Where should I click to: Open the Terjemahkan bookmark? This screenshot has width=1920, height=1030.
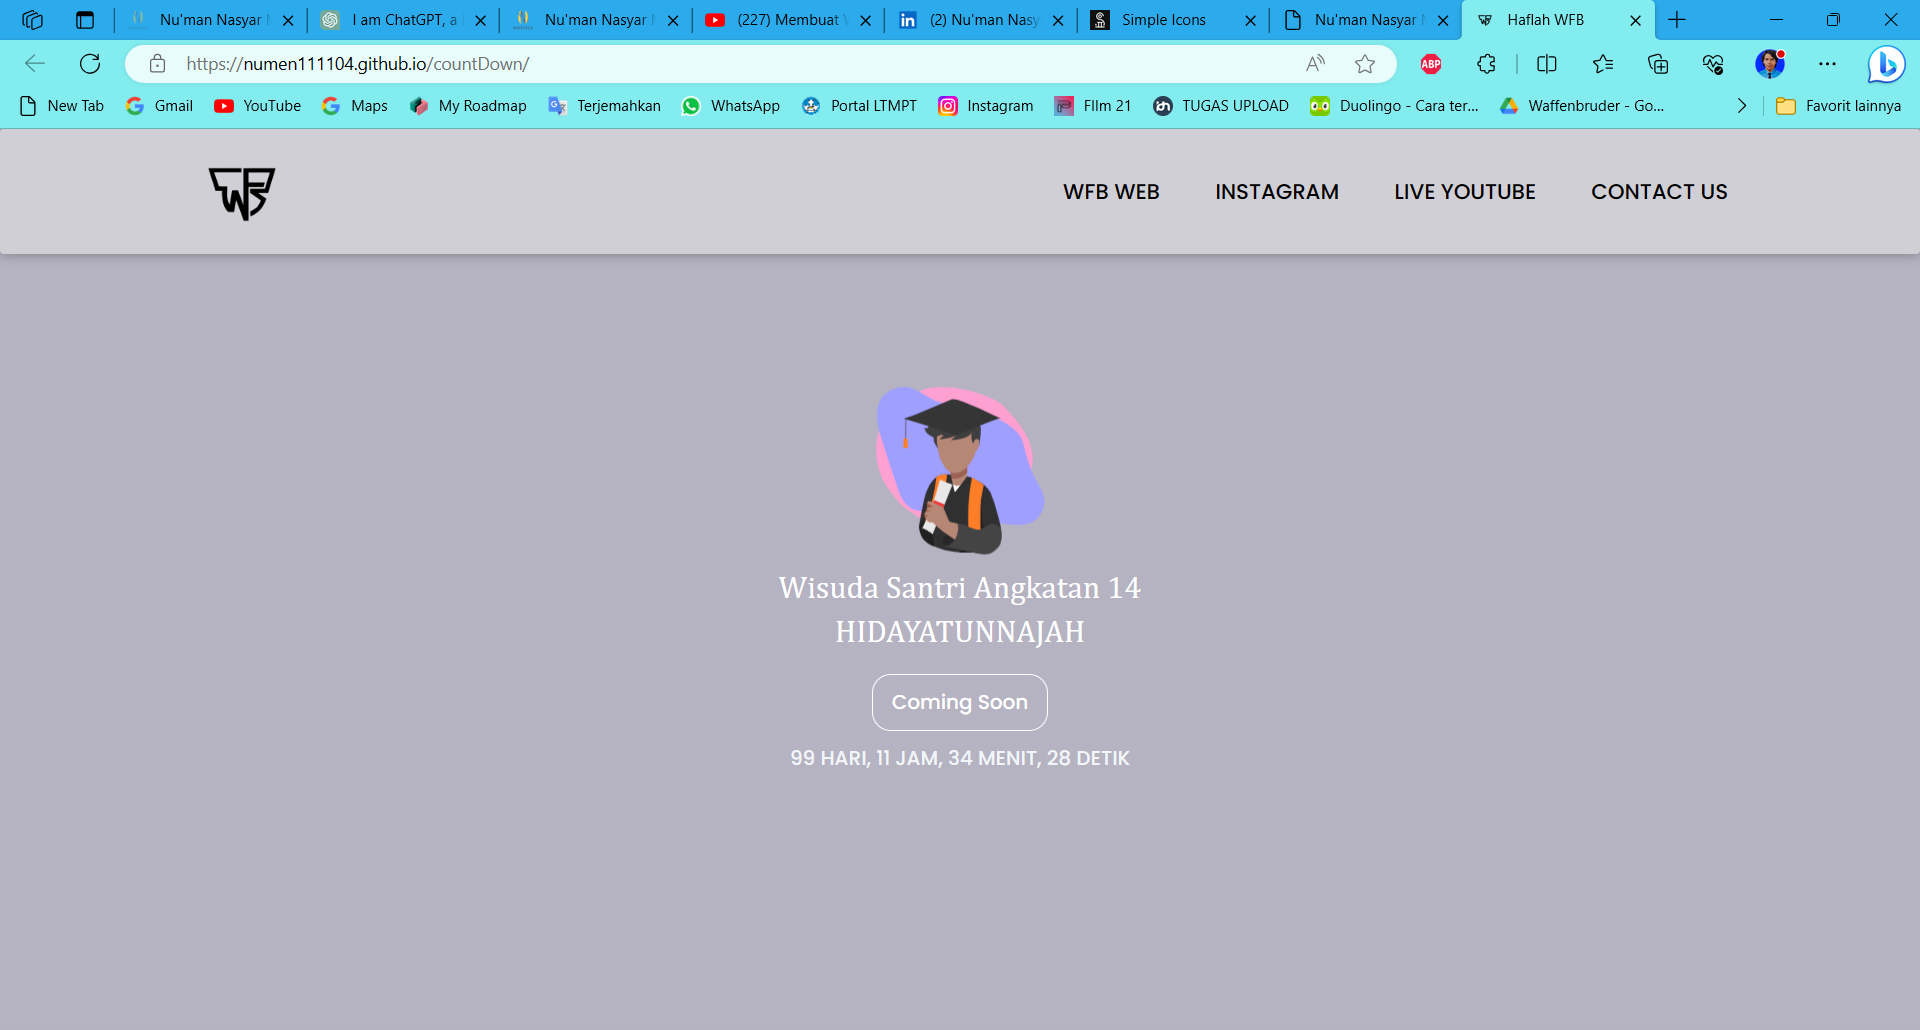(x=605, y=106)
